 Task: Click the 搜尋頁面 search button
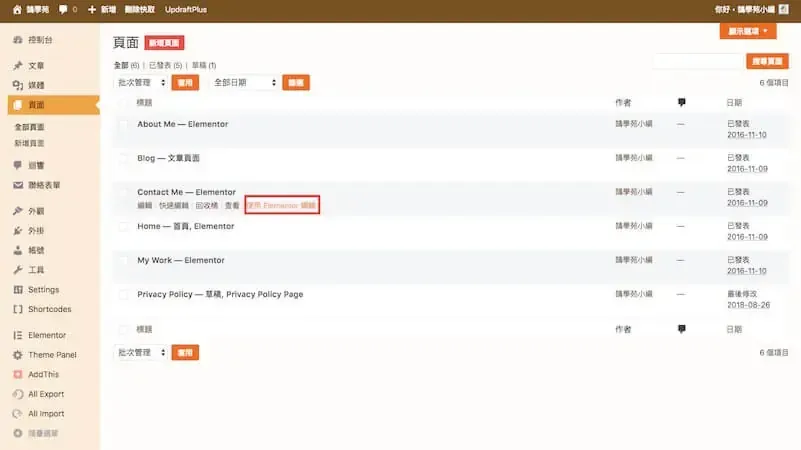click(x=767, y=61)
